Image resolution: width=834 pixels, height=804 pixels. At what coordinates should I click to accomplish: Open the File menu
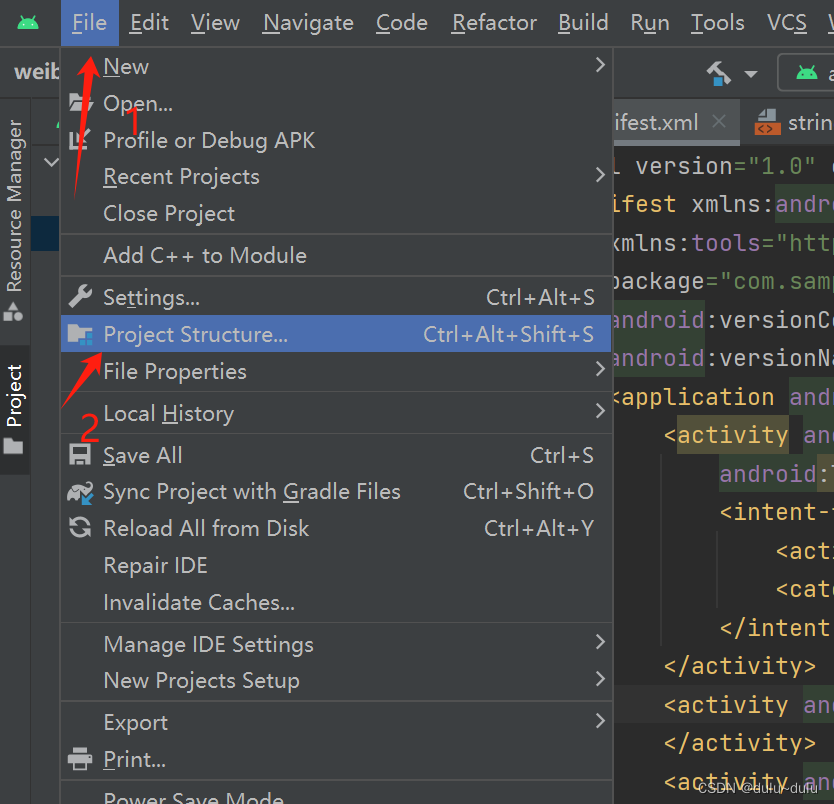[89, 23]
